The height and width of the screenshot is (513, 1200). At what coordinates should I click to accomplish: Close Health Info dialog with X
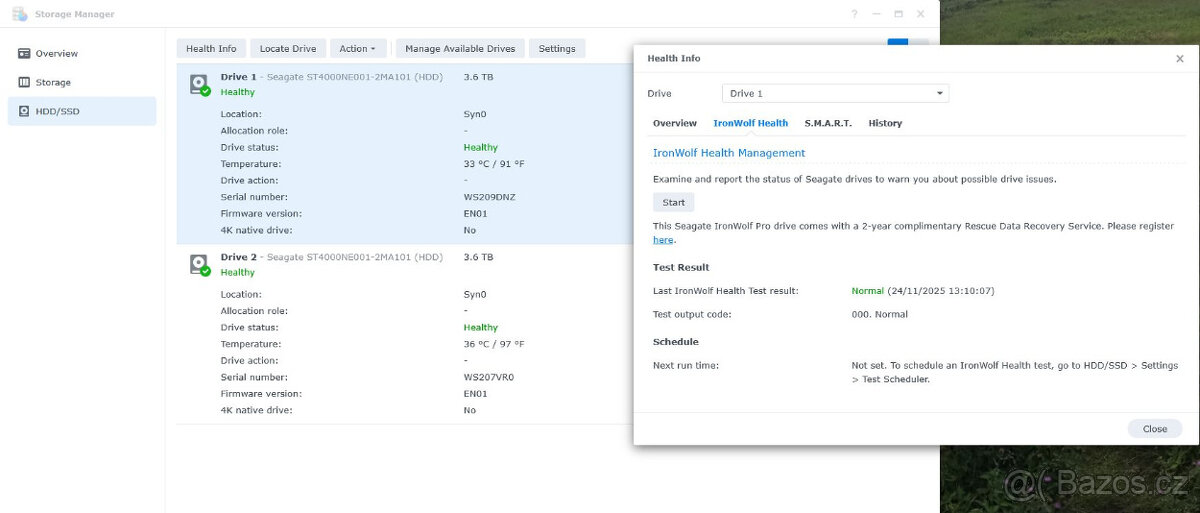[x=1179, y=59]
